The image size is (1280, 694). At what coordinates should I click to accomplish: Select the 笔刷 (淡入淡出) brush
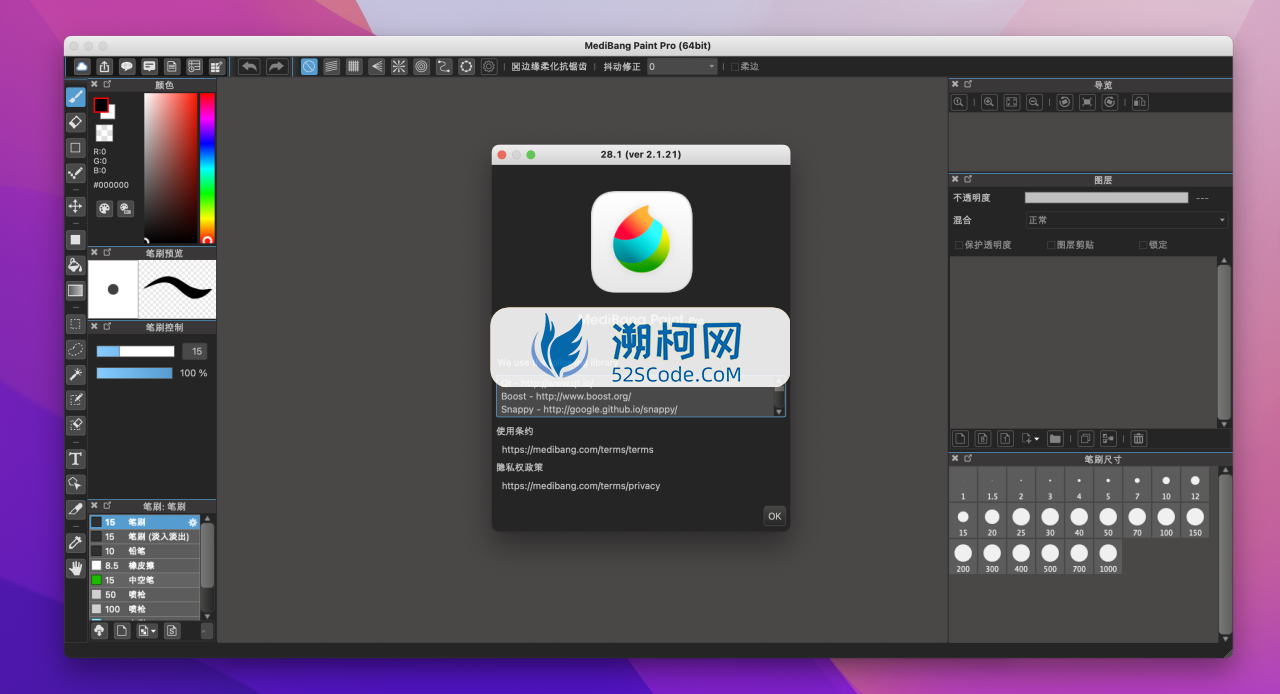click(145, 537)
